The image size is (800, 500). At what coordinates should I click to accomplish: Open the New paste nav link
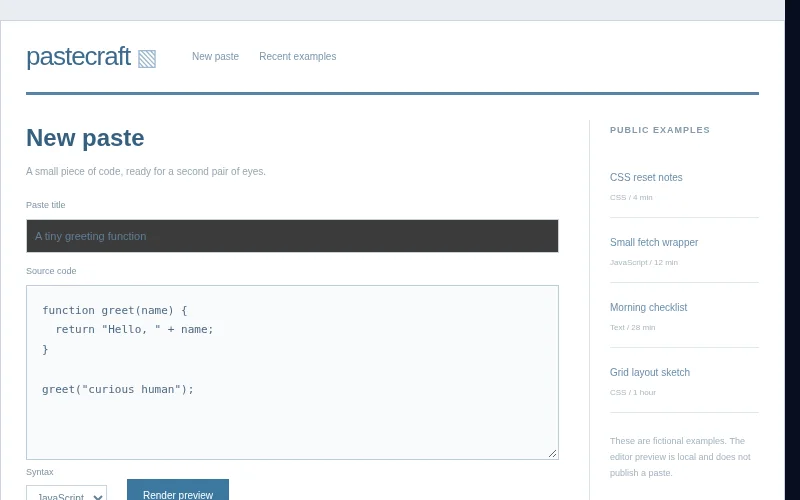(x=215, y=57)
